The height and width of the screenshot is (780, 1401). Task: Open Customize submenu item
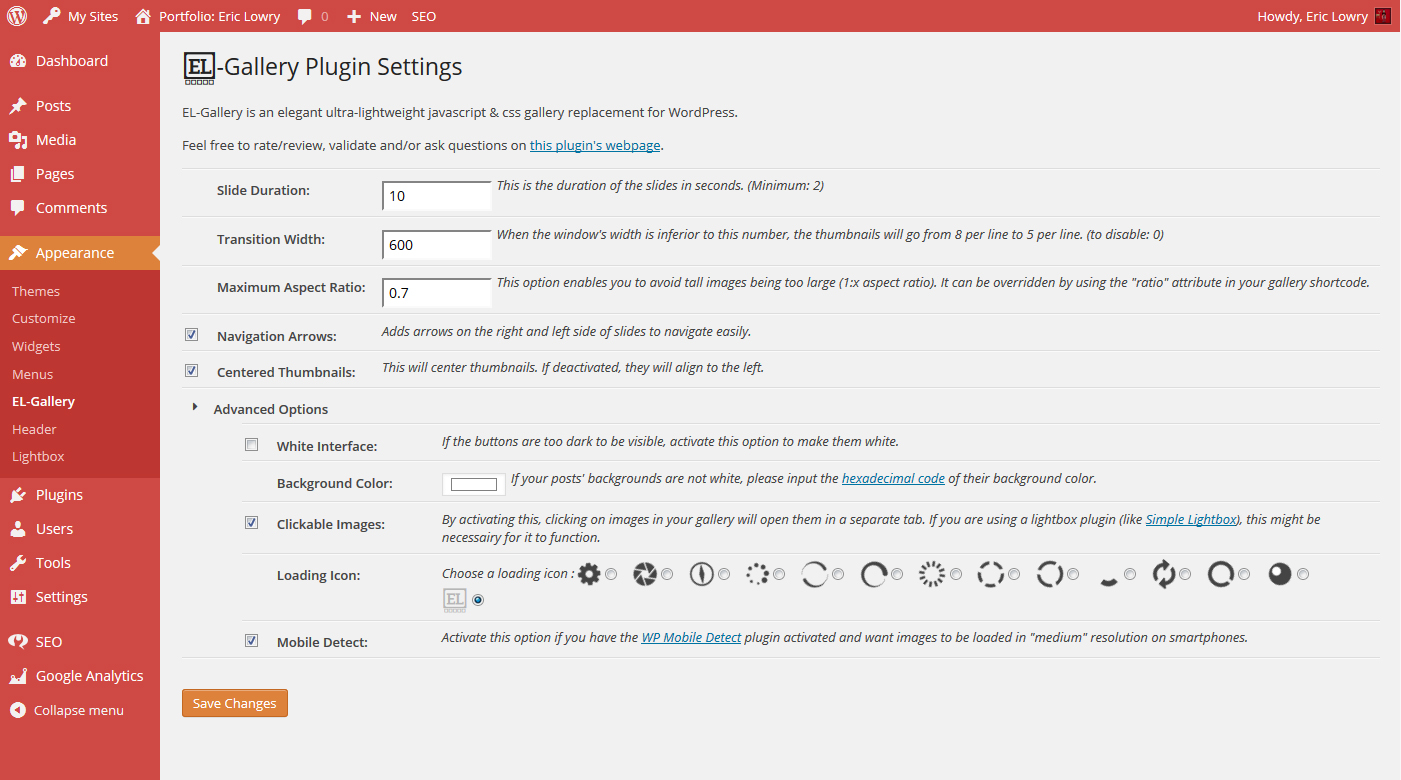coord(44,318)
